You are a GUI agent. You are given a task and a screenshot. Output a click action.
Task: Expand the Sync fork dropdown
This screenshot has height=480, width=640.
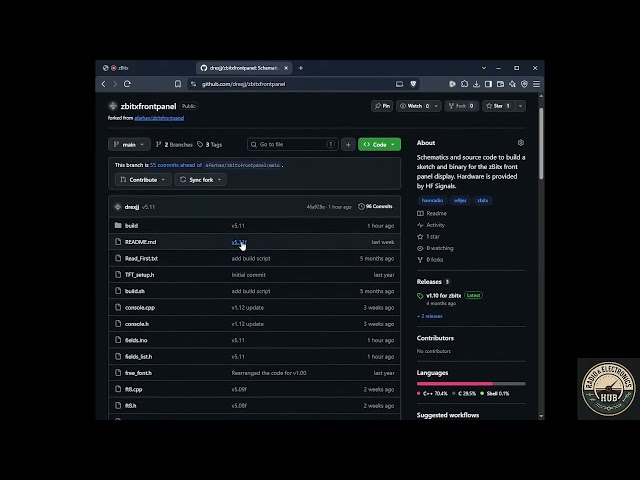[x=200, y=180]
